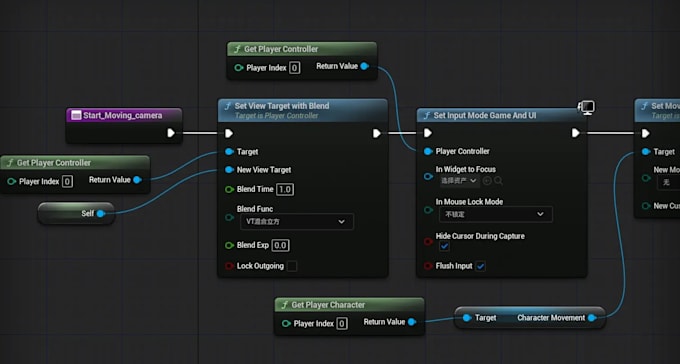Image resolution: width=680 pixels, height=364 pixels.
Task: Click the Blend Time value field 1.0
Action: click(285, 189)
